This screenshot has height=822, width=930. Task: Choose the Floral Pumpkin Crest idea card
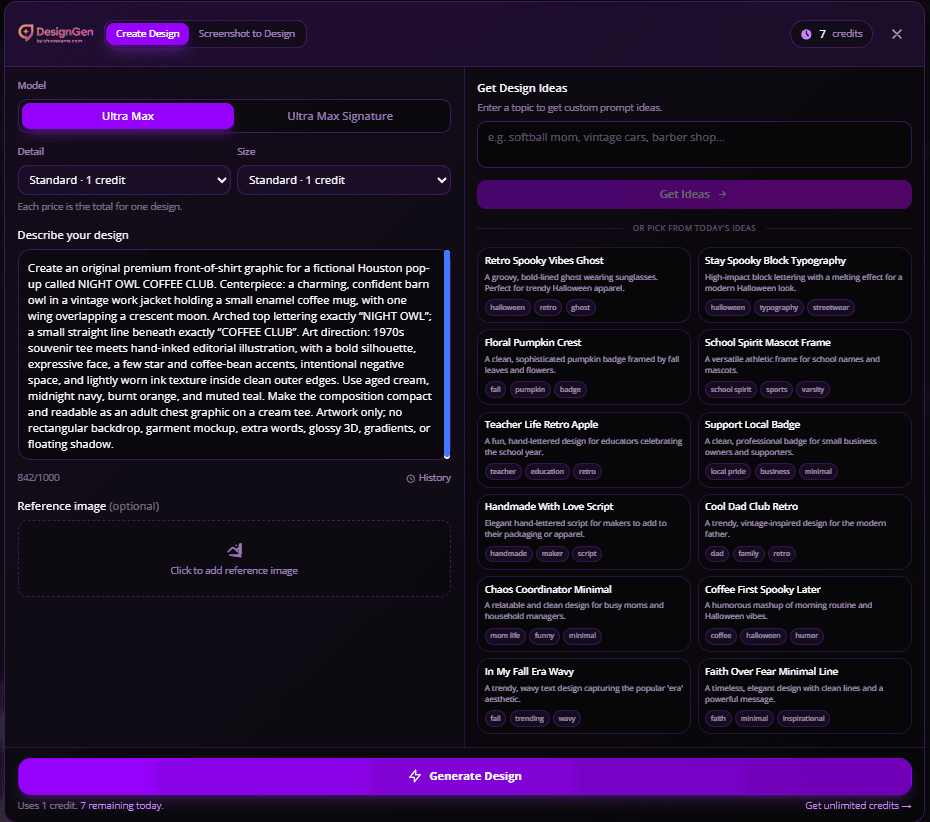pos(584,367)
